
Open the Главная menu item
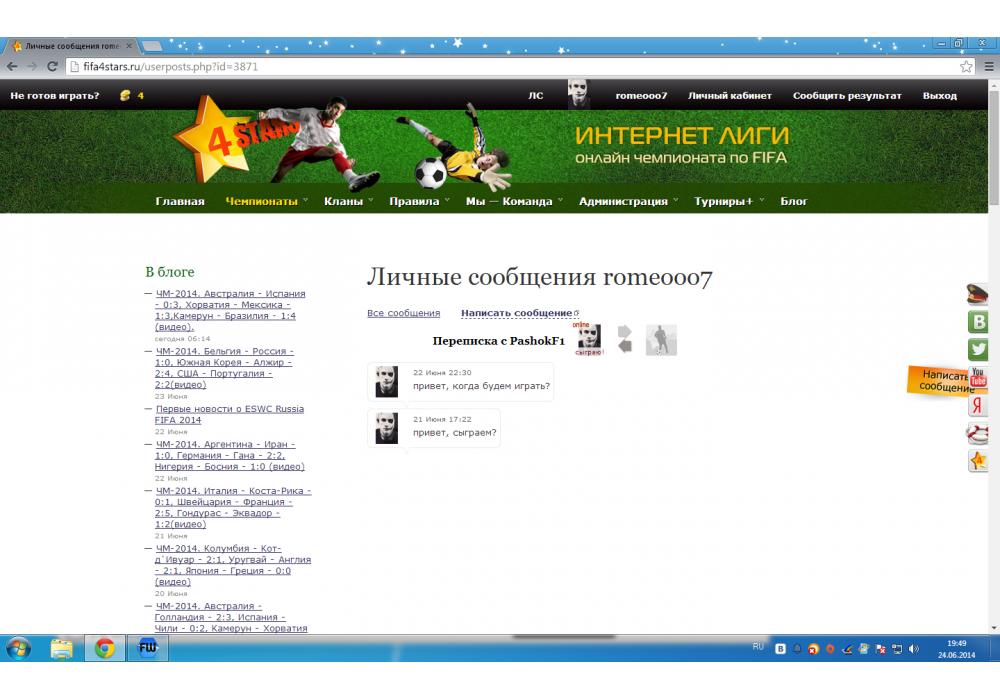(x=180, y=201)
